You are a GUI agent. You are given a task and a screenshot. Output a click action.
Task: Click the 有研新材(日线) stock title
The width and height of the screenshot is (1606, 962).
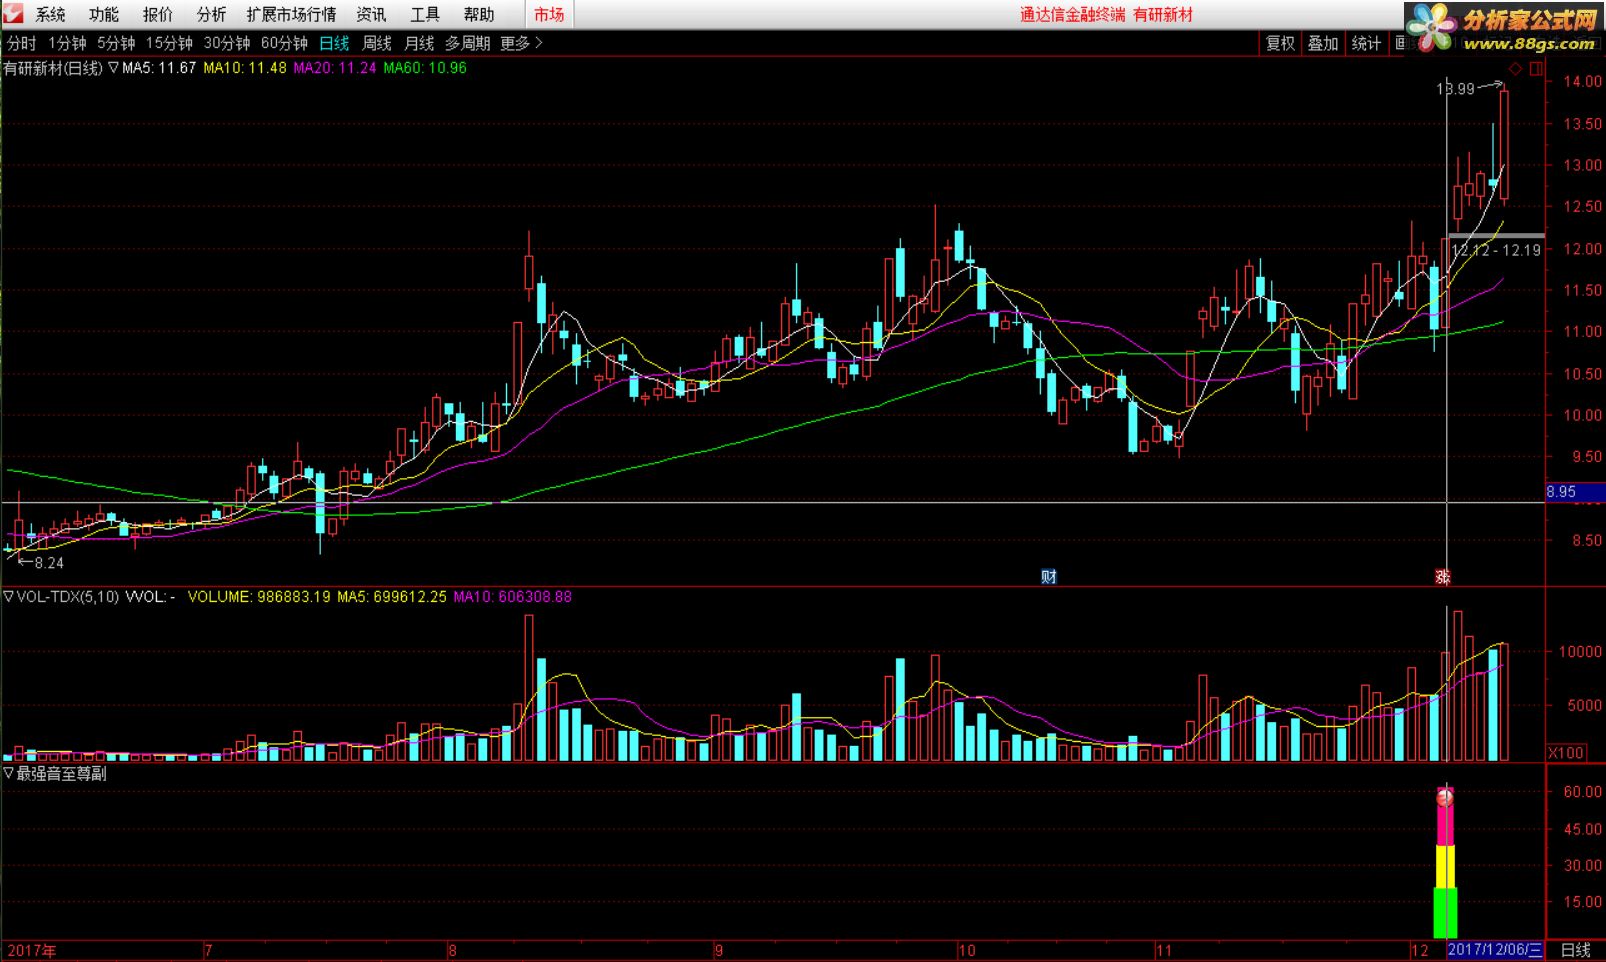(x=53, y=68)
